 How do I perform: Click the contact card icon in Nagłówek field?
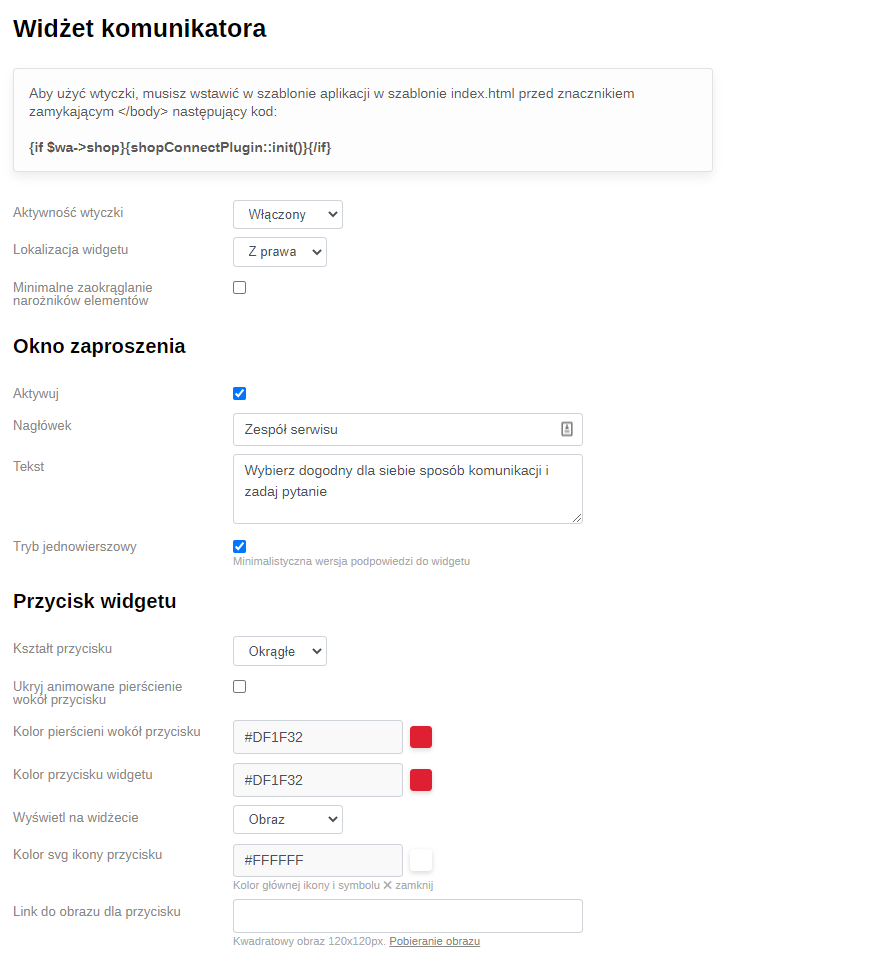[567, 429]
